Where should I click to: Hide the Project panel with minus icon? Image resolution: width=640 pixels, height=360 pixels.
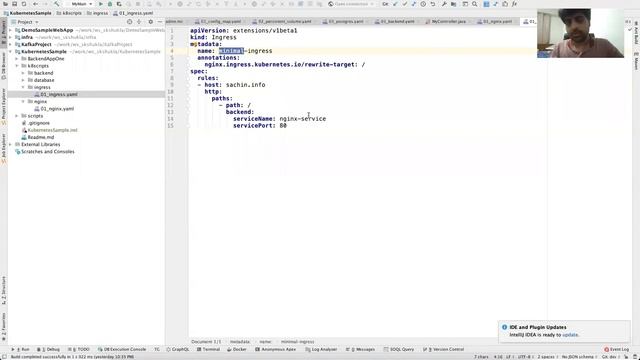[160, 22]
